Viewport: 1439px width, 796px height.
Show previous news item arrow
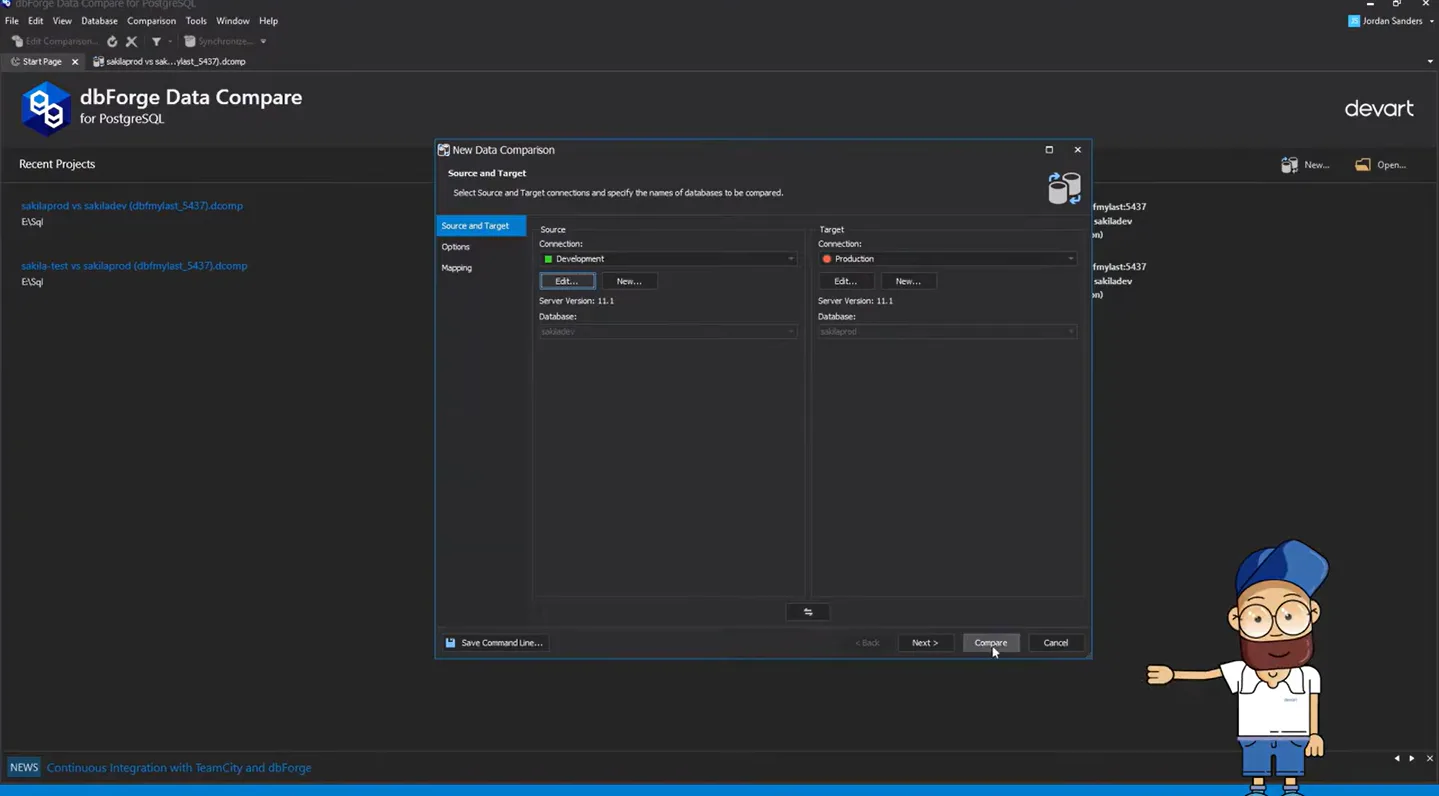[1397, 759]
